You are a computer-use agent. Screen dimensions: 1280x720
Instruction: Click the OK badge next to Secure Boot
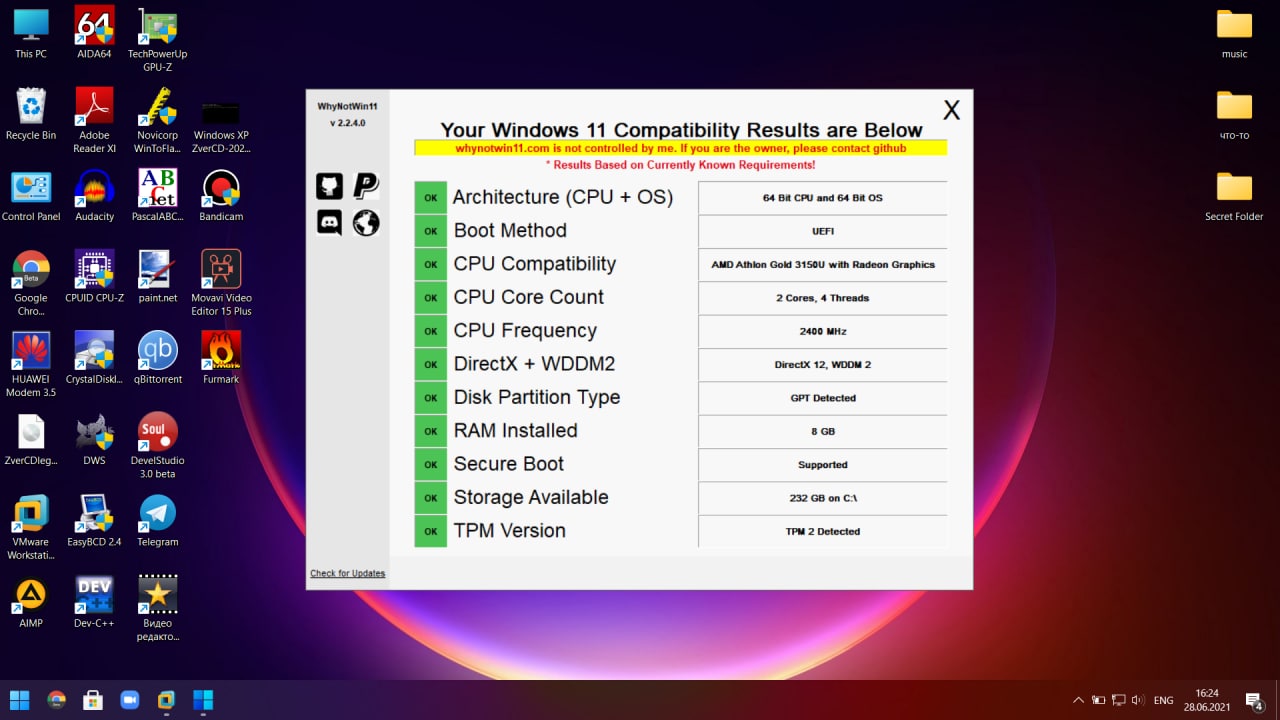tap(431, 464)
